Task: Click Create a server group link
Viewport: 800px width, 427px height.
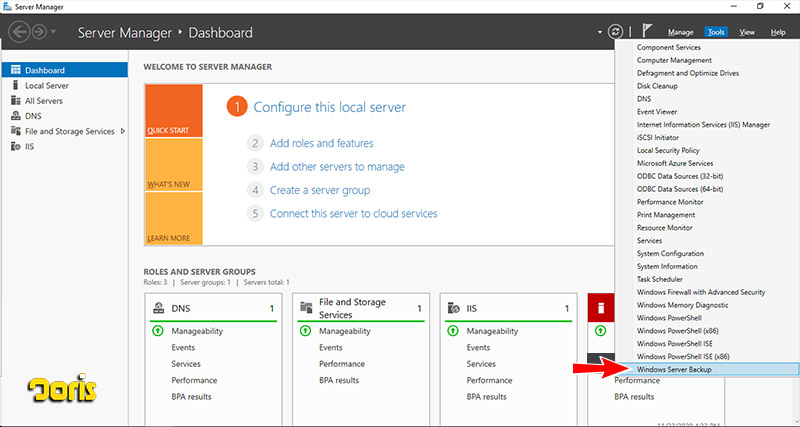Action: click(320, 190)
